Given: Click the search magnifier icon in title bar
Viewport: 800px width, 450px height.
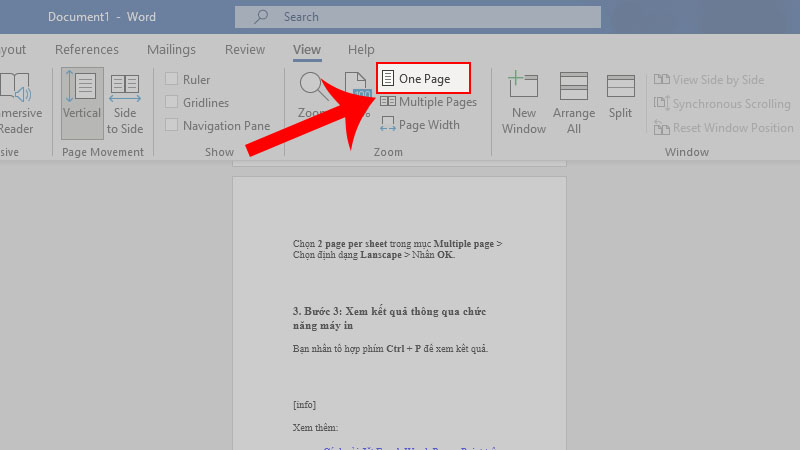Looking at the screenshot, I should tap(261, 16).
